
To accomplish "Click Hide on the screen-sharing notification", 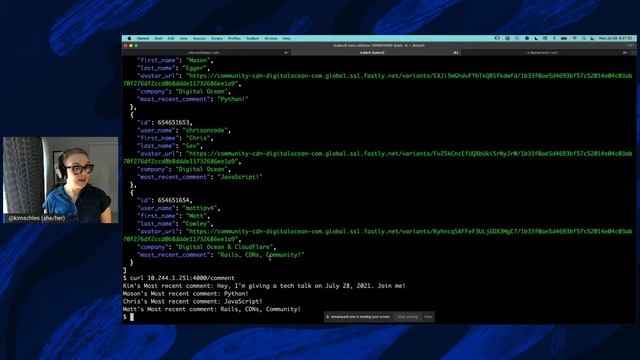I will tap(428, 317).
